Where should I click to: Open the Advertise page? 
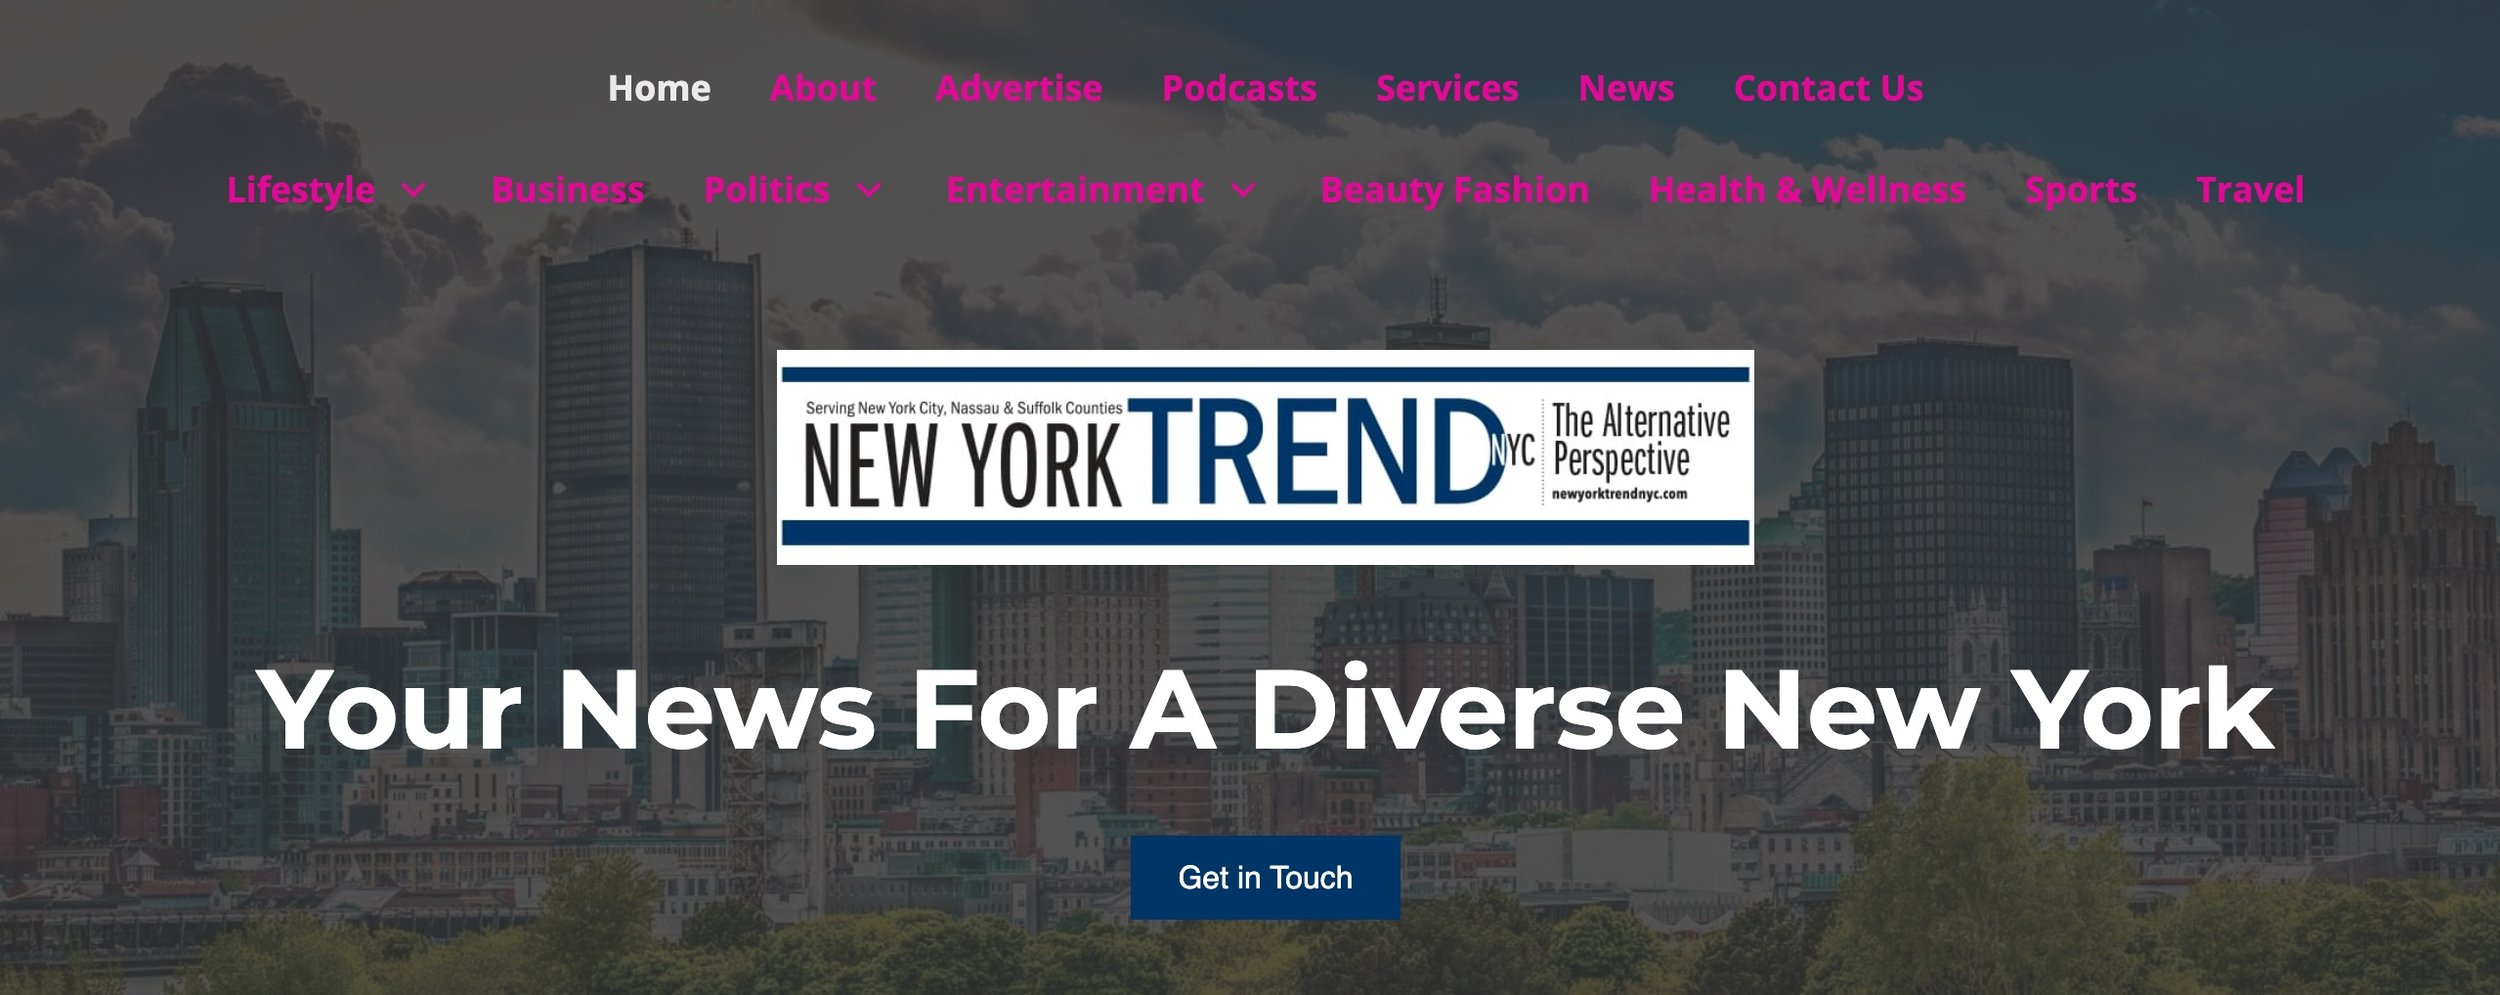coord(1018,88)
